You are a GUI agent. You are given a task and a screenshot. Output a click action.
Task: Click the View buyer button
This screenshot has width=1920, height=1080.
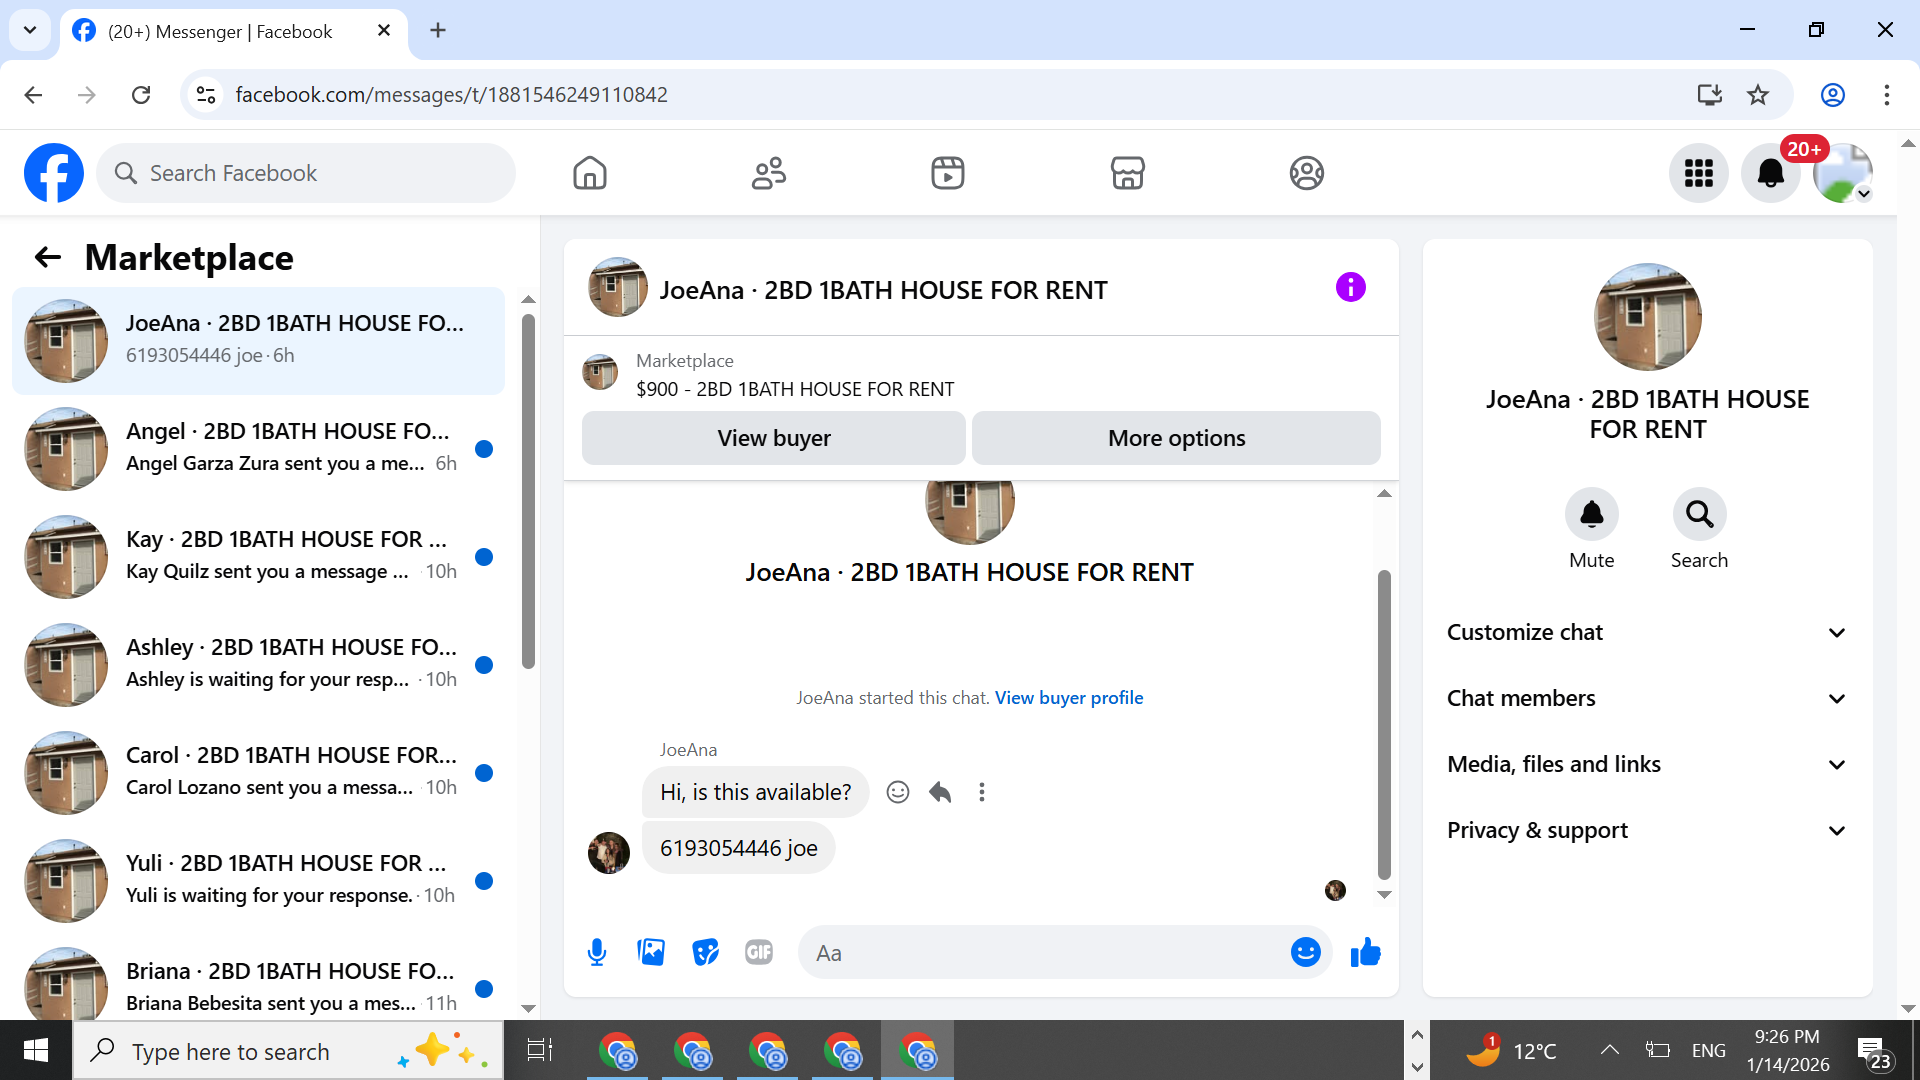pyautogui.click(x=773, y=438)
